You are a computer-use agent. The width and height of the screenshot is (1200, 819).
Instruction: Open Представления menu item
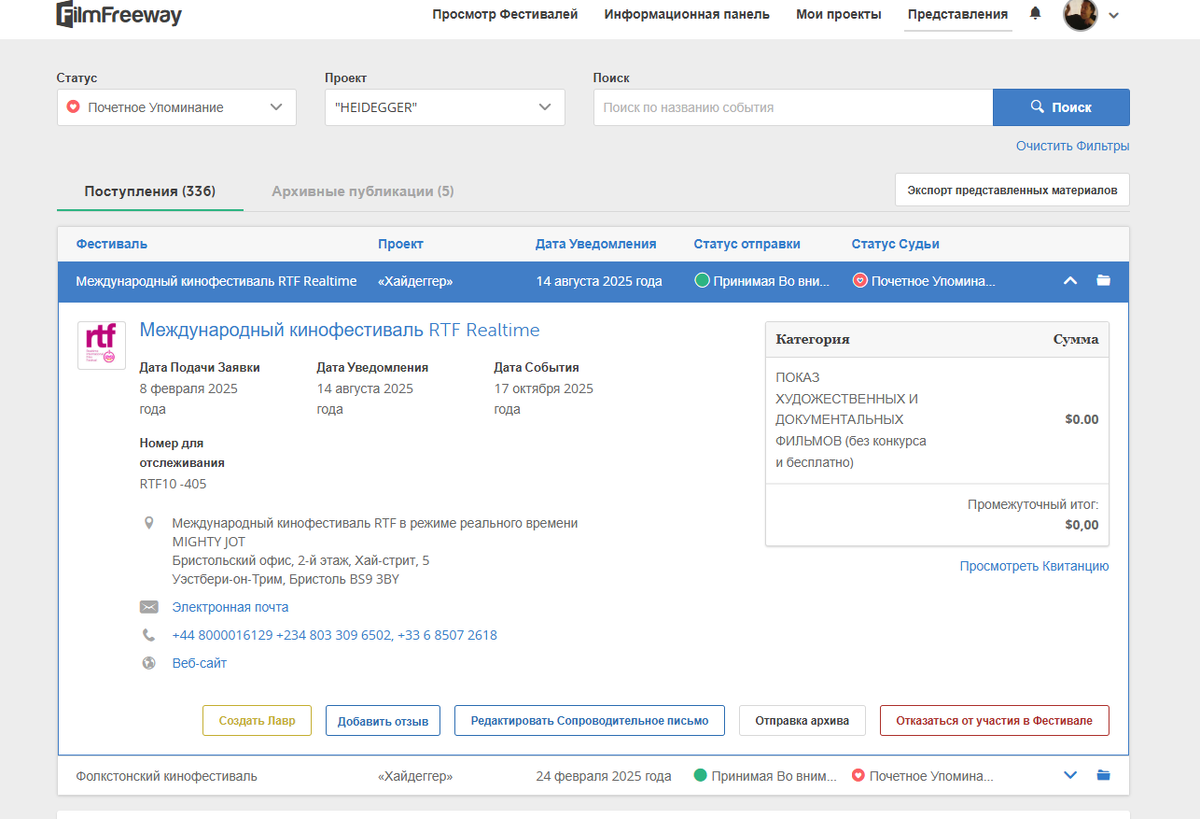tap(958, 14)
